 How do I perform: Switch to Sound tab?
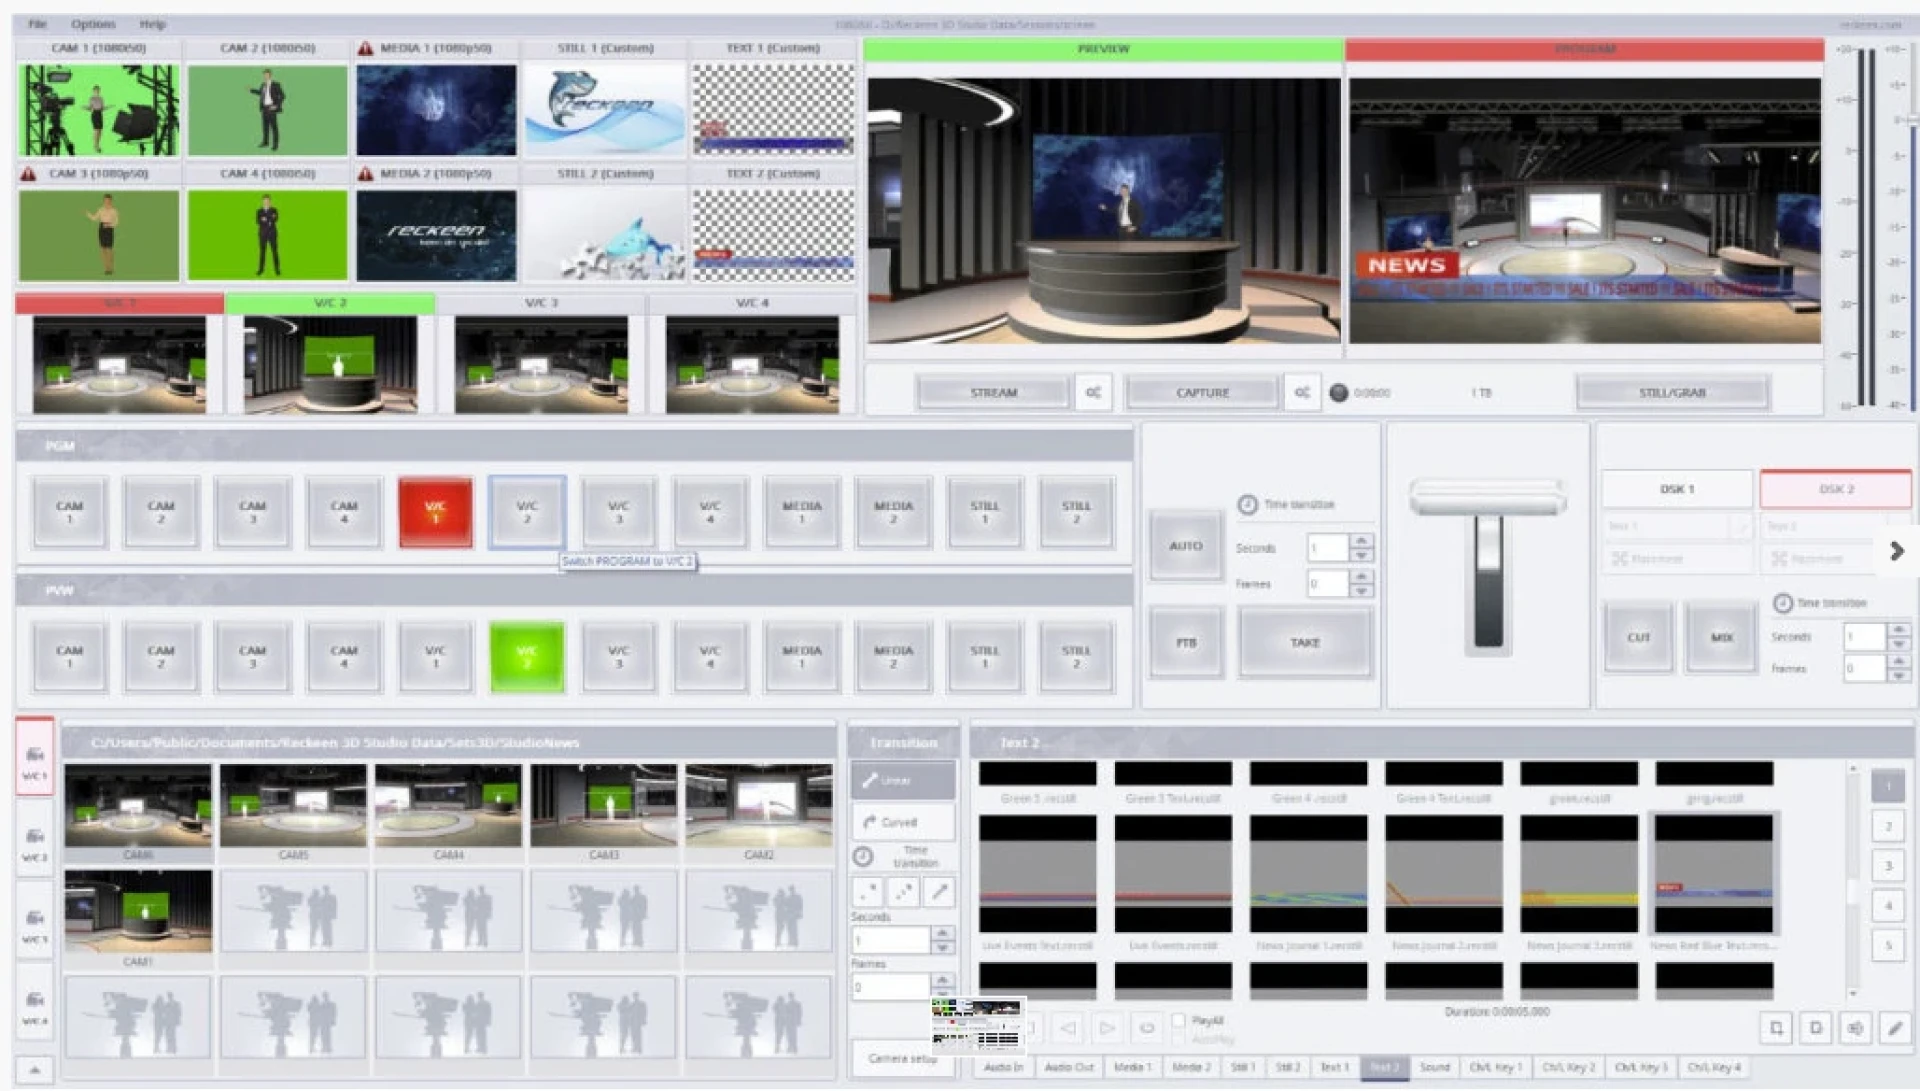pos(1434,1067)
